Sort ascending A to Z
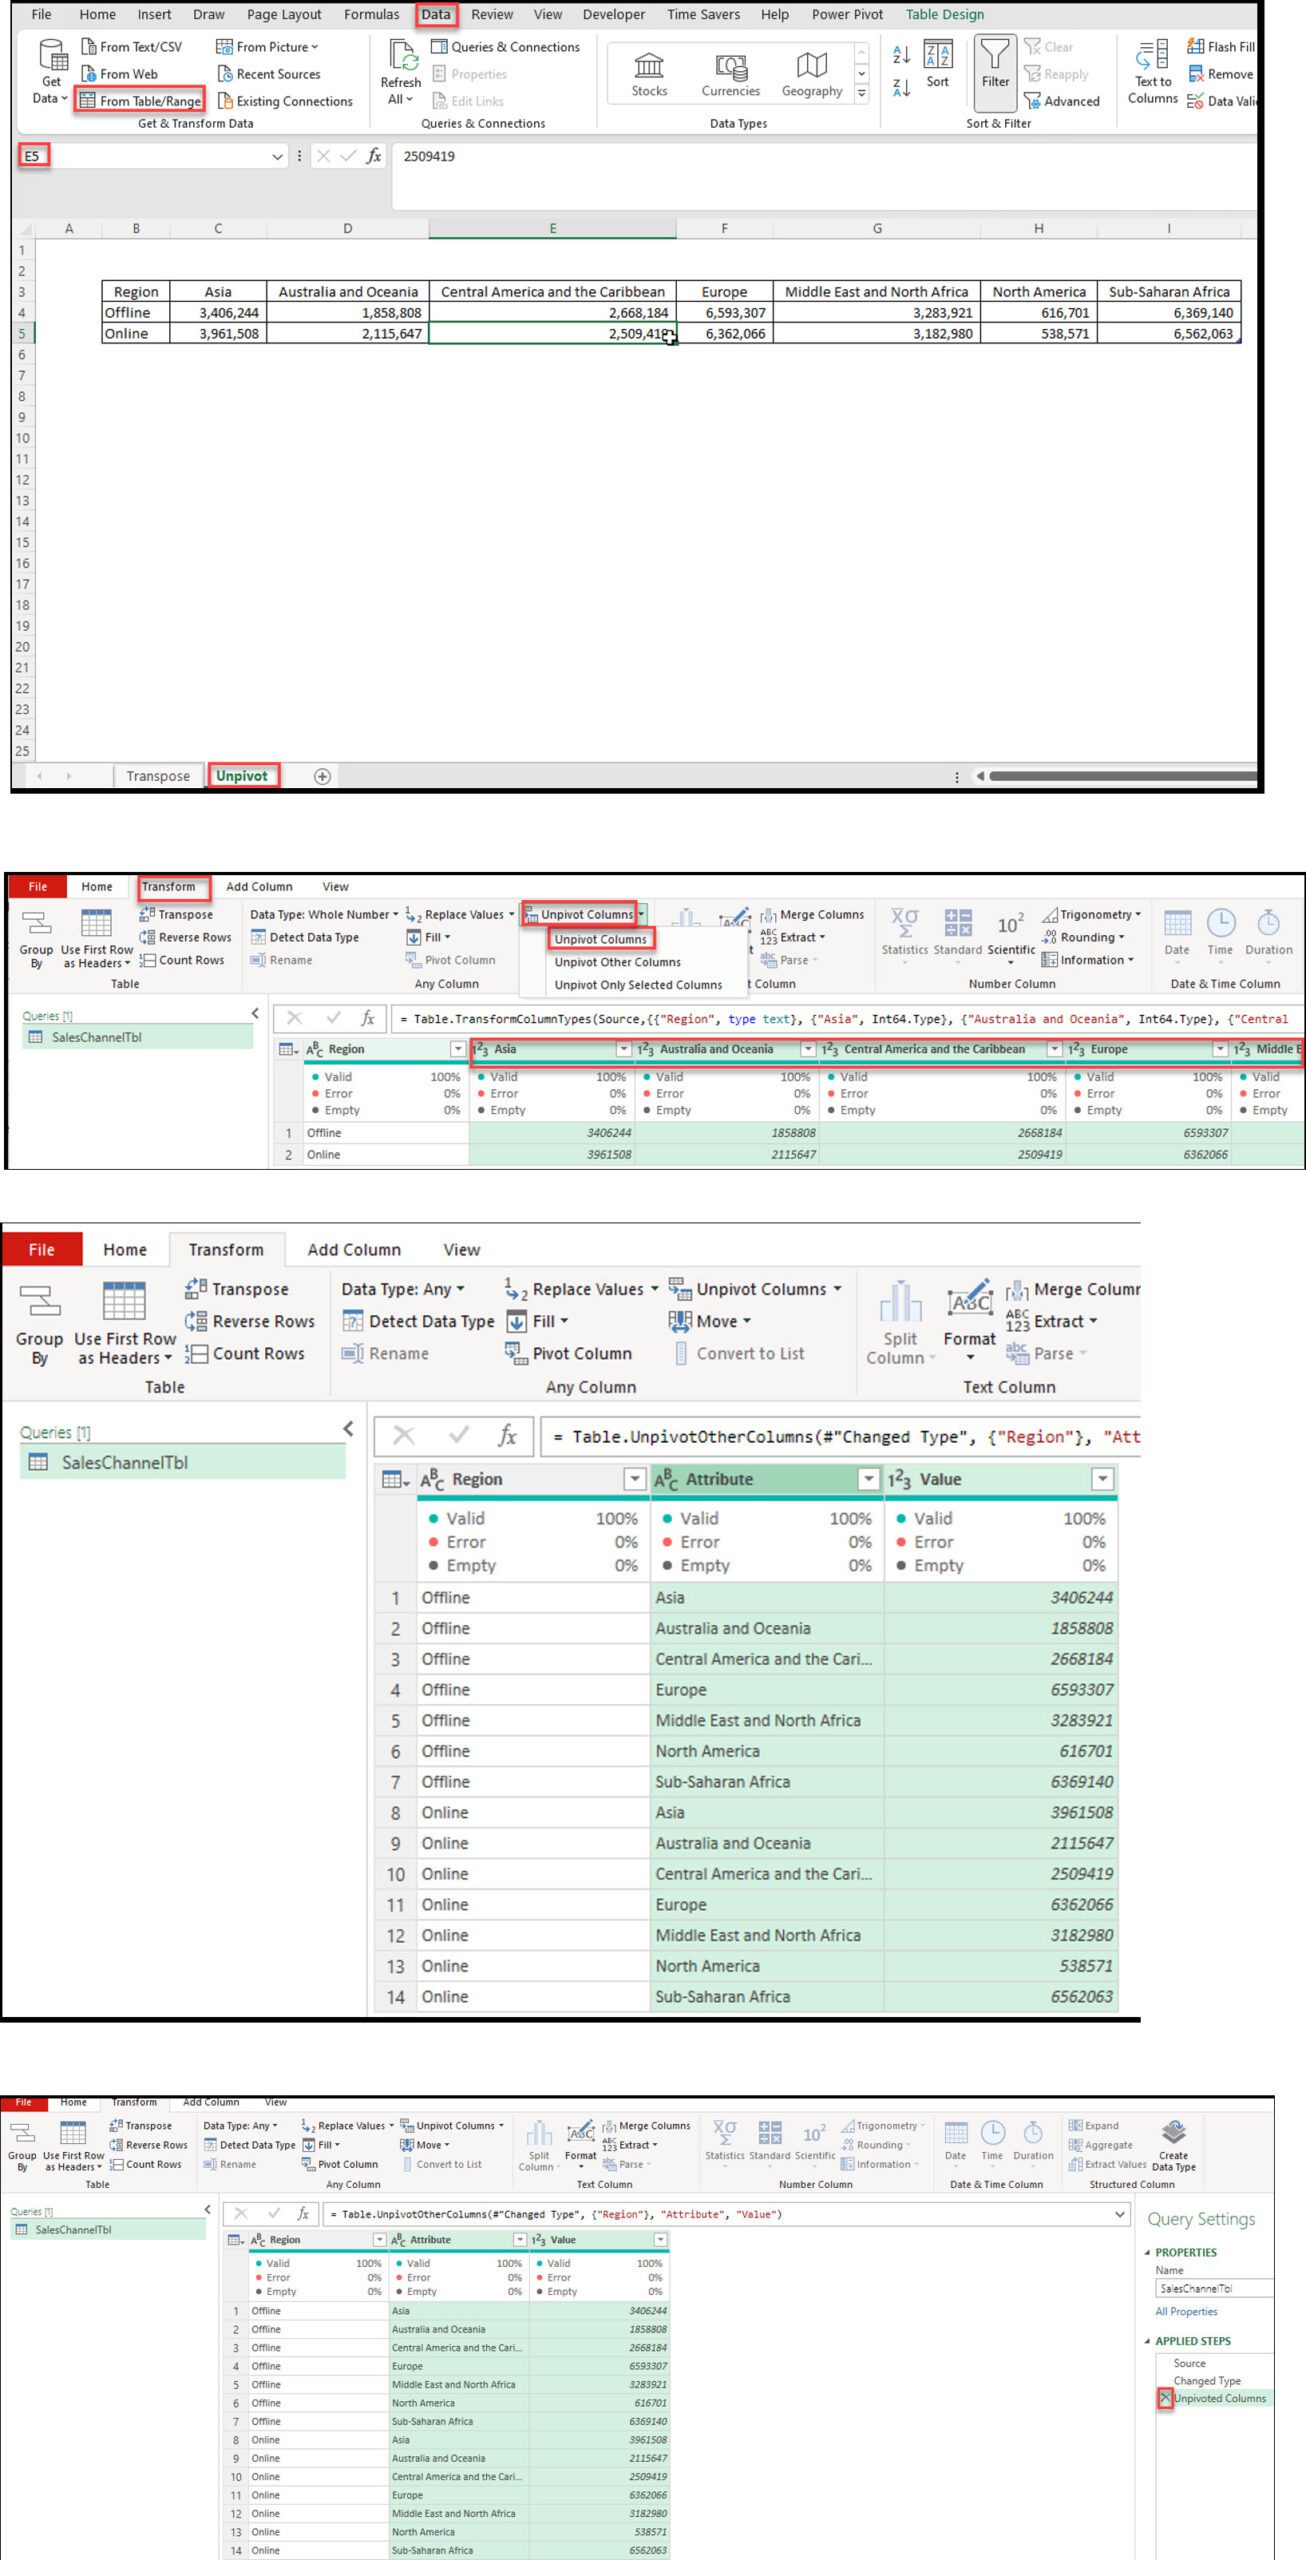The image size is (1306, 2560). (901, 55)
